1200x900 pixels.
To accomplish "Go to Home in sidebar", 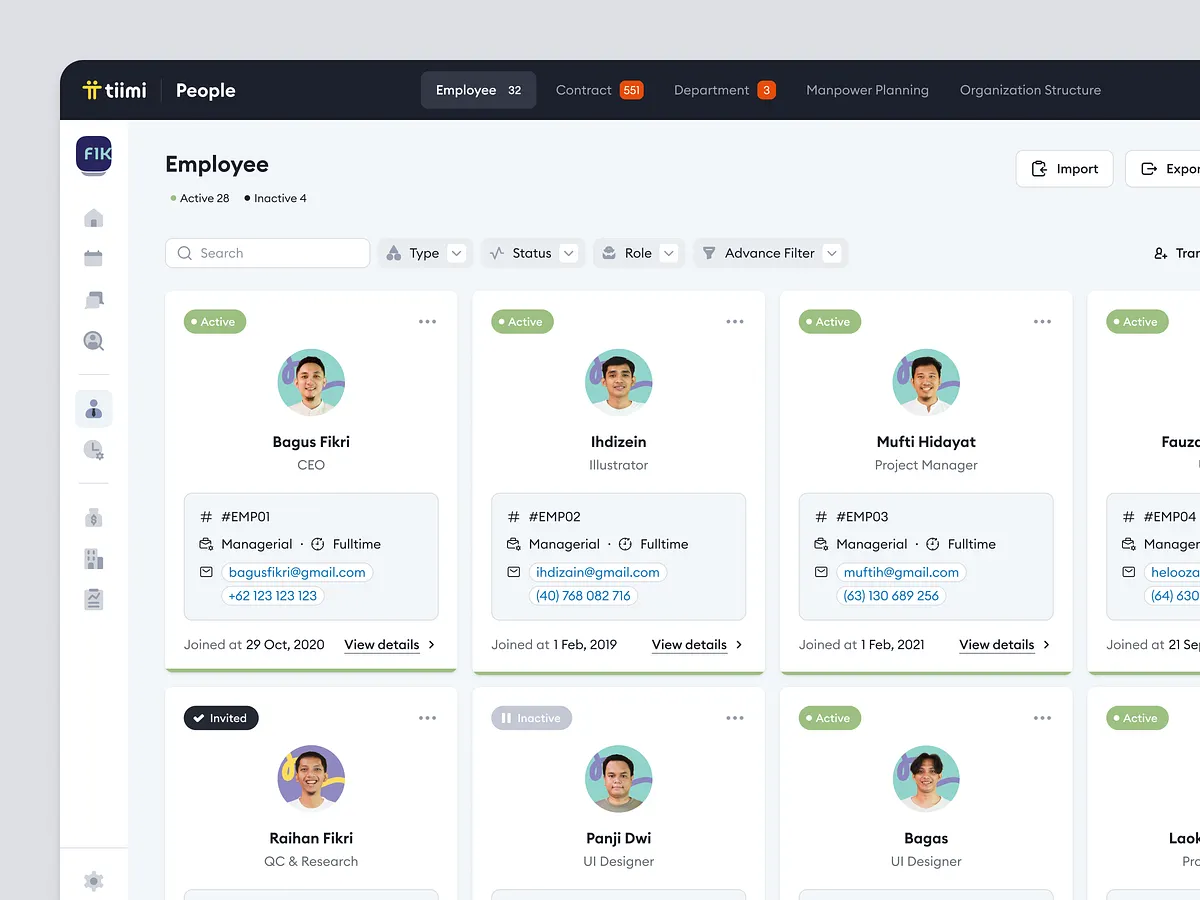I will 94,218.
